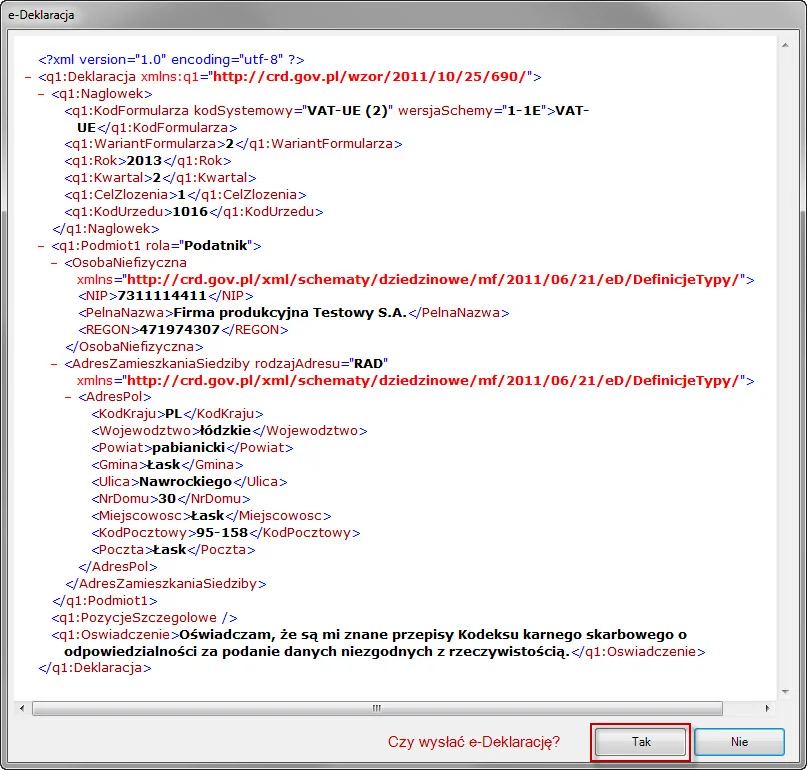This screenshot has height=770, width=807.
Task: Click the RAD address type value
Action: 368,364
